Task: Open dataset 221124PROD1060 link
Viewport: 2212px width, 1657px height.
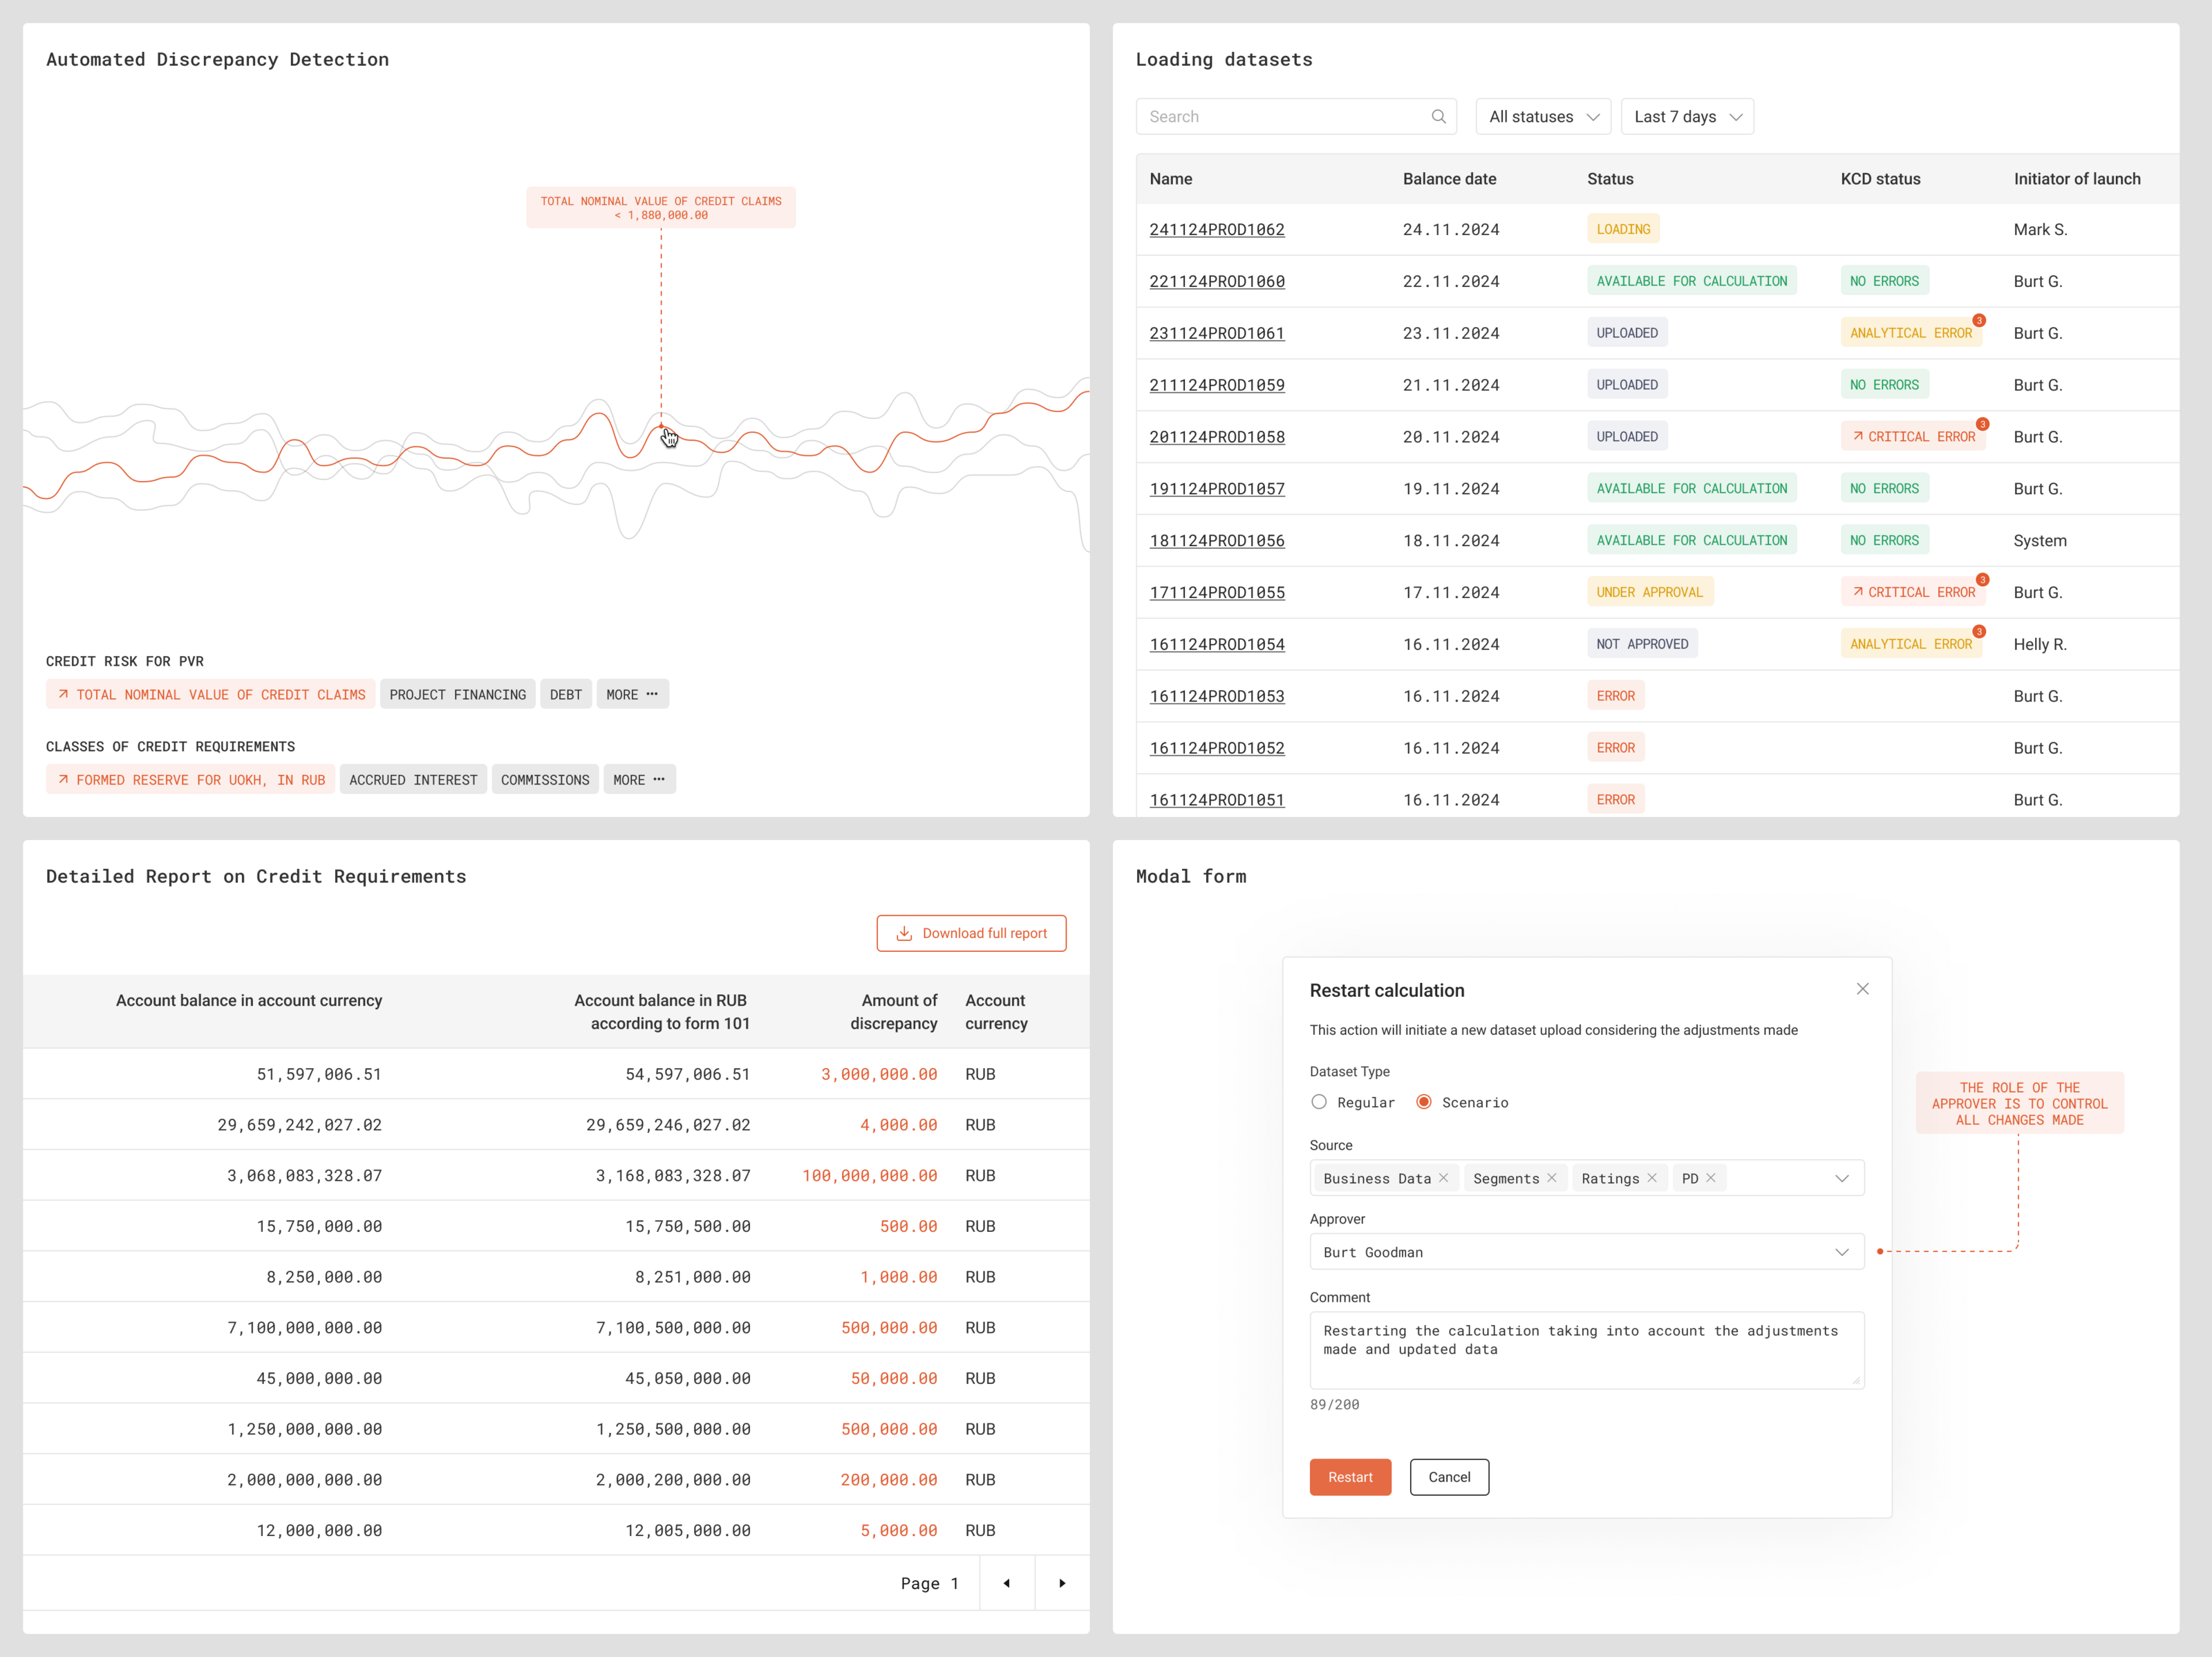Action: (1217, 282)
